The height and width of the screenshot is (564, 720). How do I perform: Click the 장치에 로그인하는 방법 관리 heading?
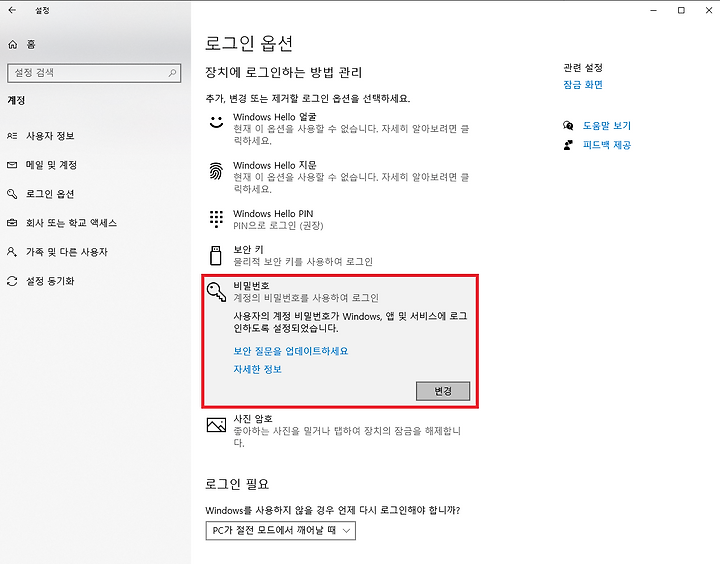pos(283,73)
